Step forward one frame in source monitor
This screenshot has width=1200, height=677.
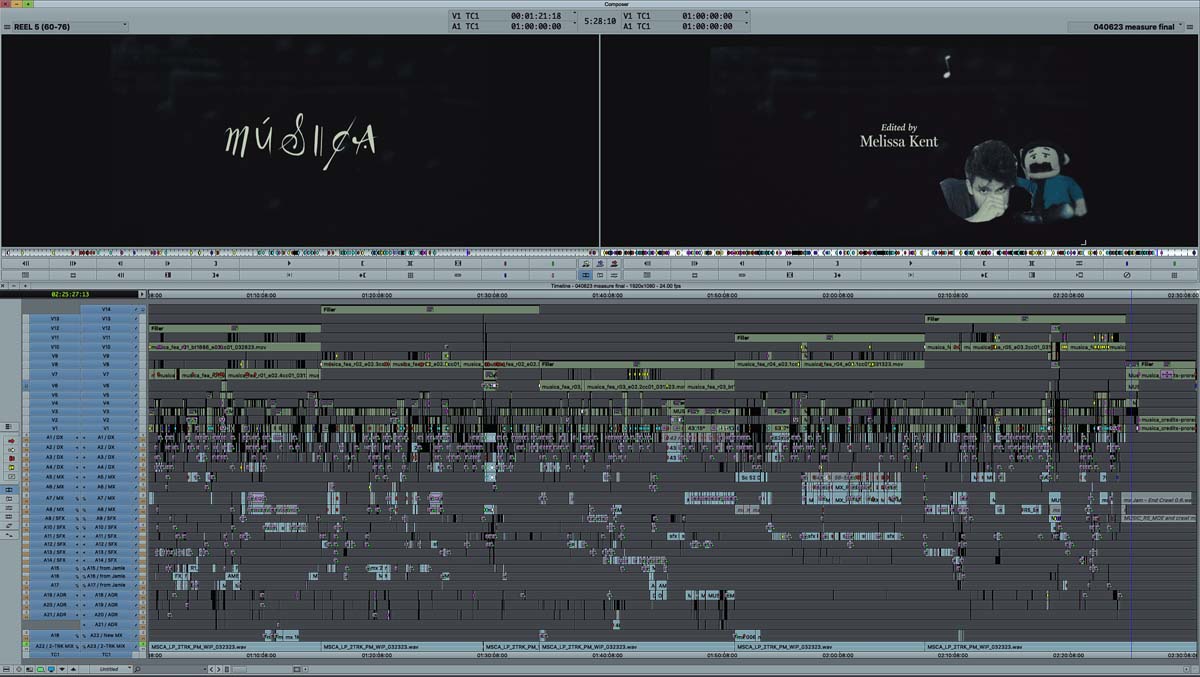coord(167,262)
